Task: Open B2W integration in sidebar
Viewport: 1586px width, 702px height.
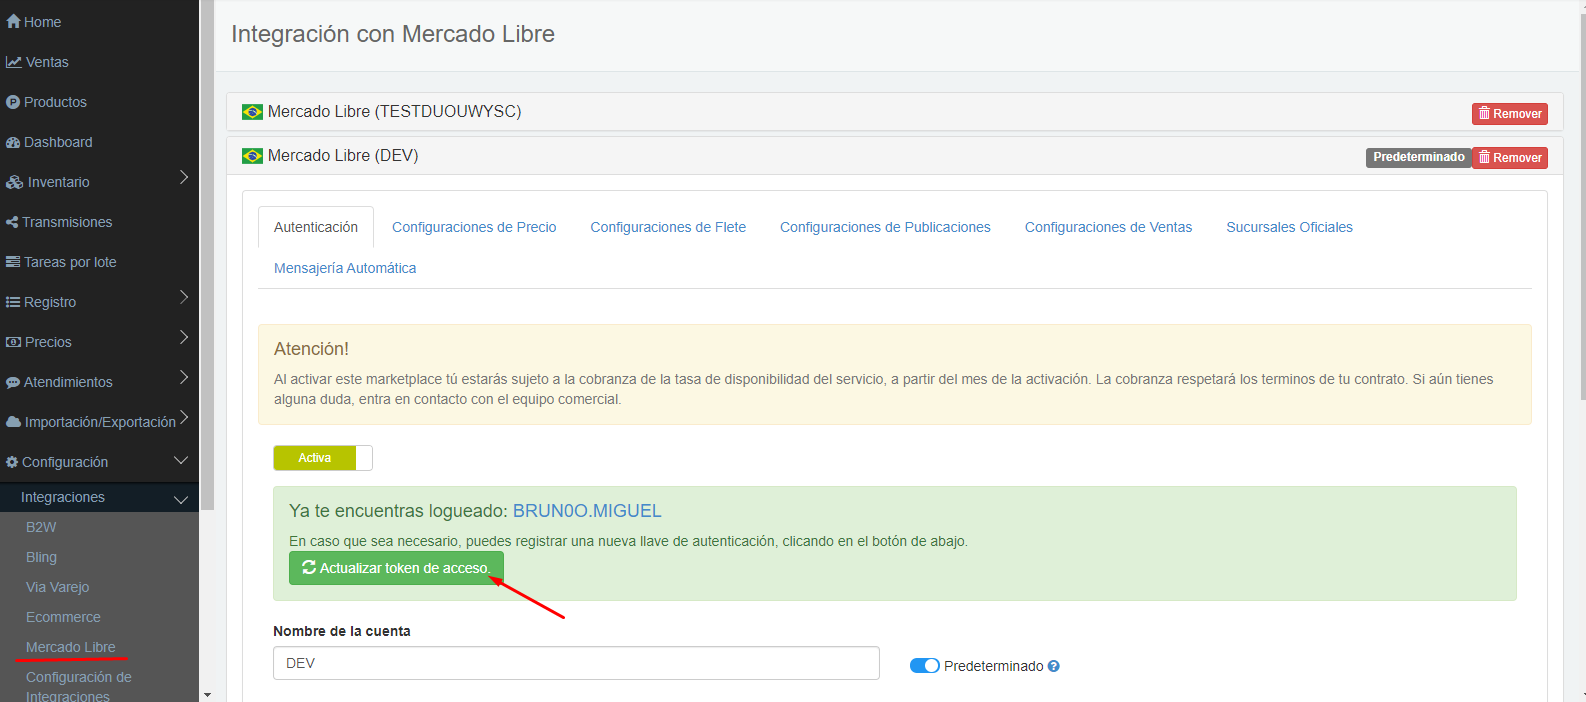Action: (41, 527)
